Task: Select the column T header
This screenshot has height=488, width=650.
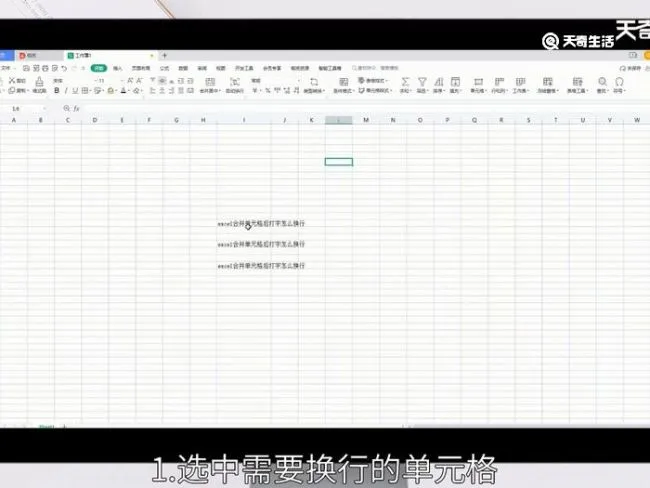Action: click(x=555, y=120)
